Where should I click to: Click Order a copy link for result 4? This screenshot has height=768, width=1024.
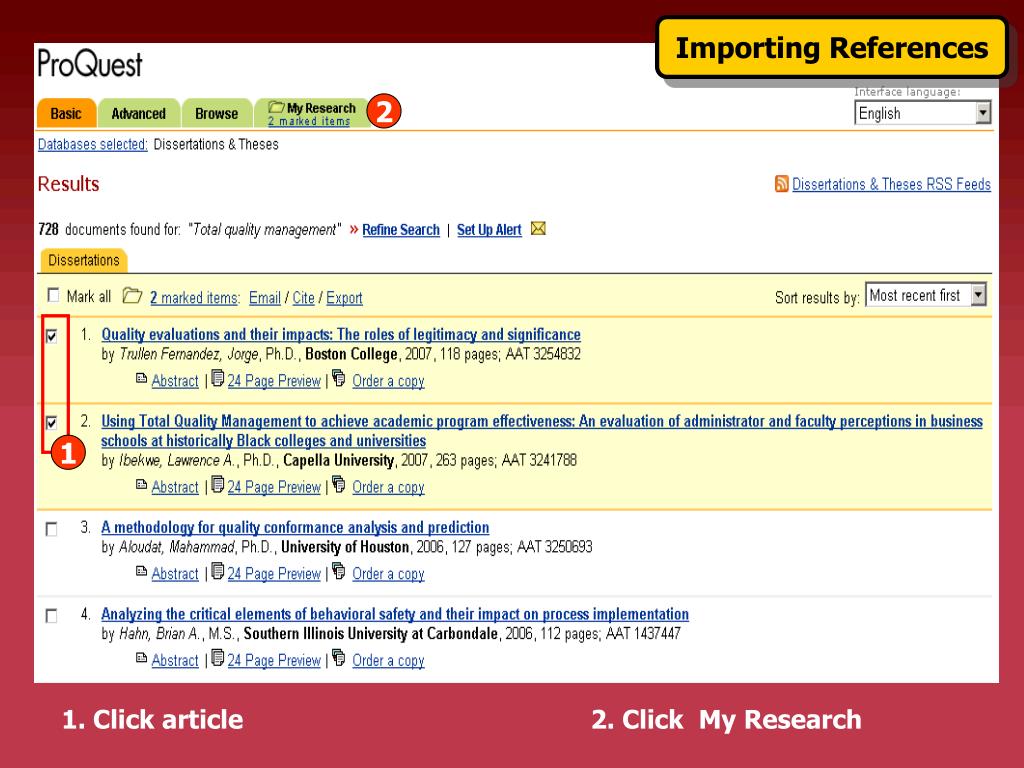389,661
